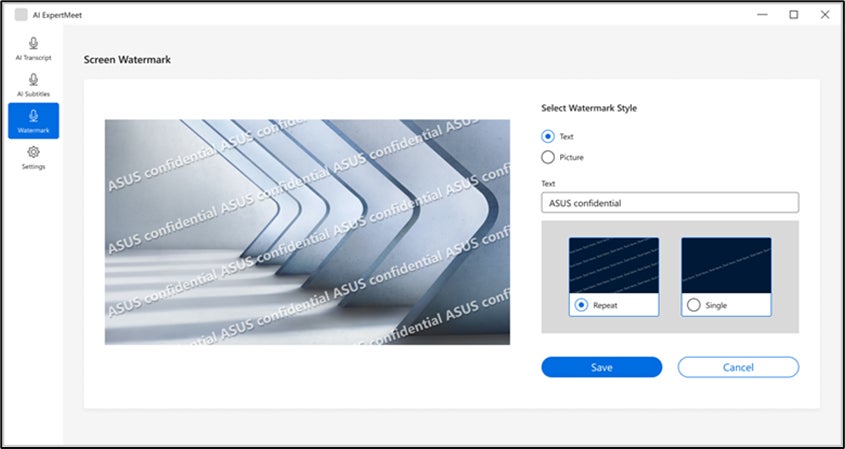Choose the Repeat layout radio button
Viewport: 845px width, 449px height.
click(x=581, y=305)
